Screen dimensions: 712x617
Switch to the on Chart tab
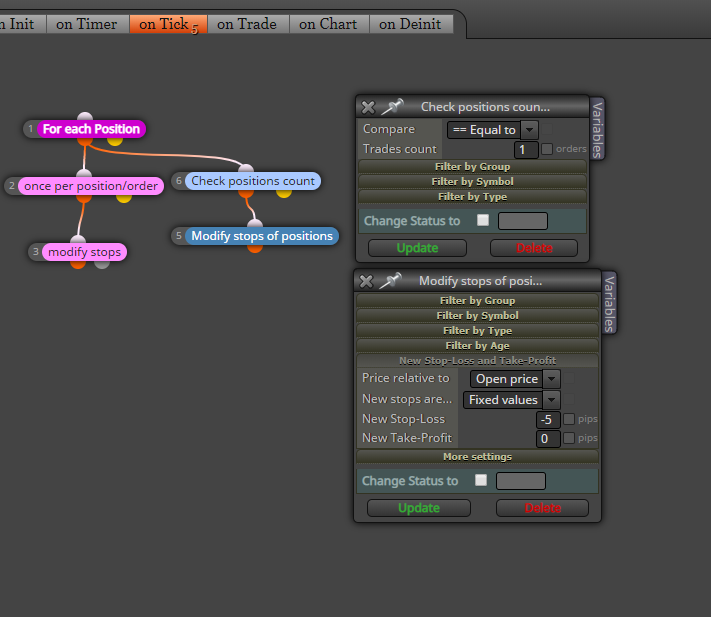329,24
